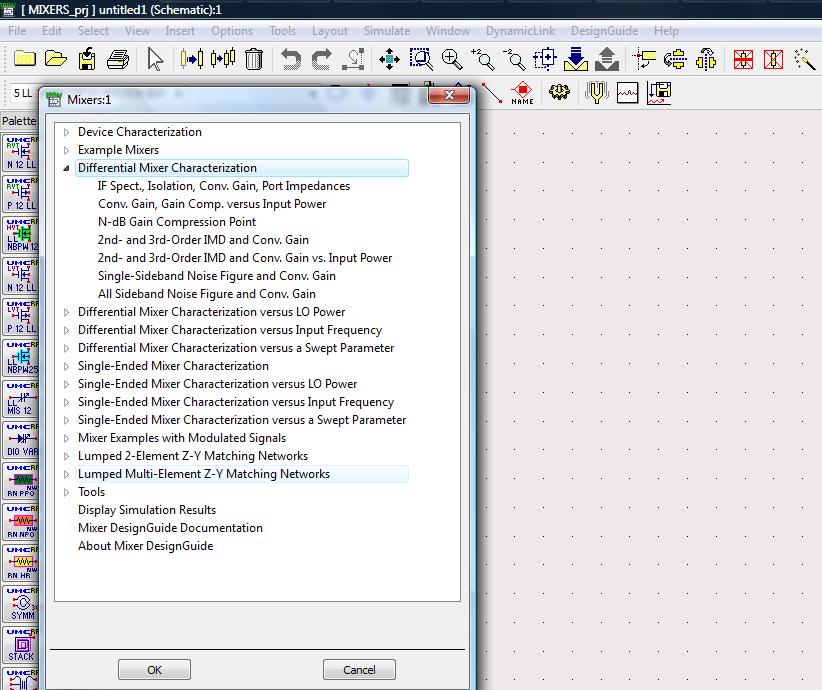The width and height of the screenshot is (822, 690).
Task: Expand Differential Mixer Characterization versus LO Power
Action: click(67, 312)
